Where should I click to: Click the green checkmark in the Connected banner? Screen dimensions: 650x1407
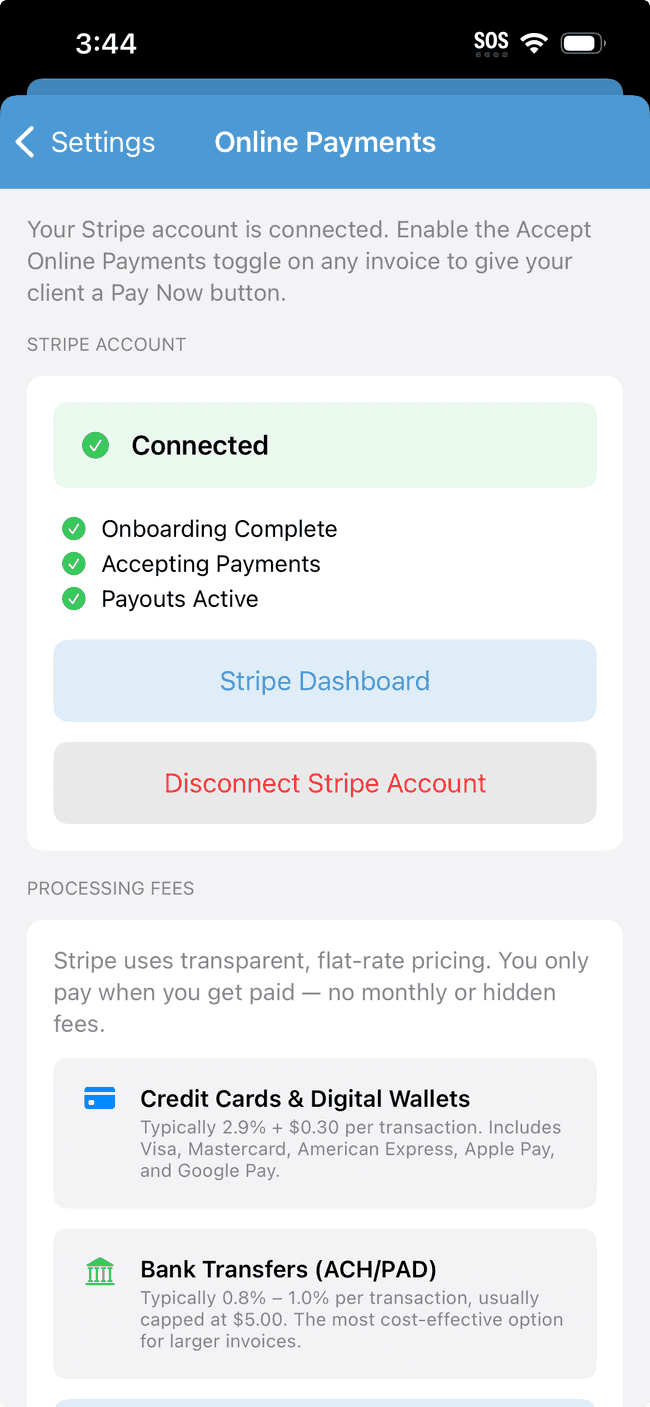point(95,445)
